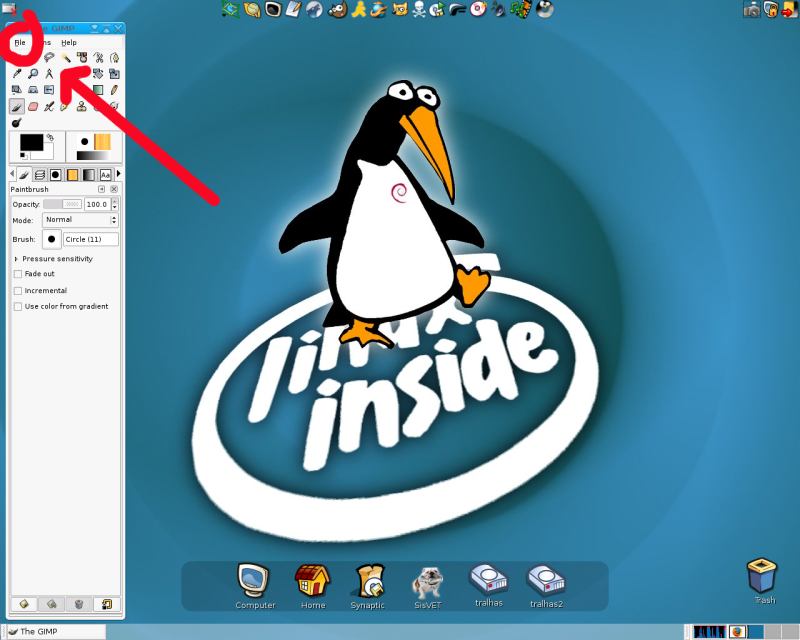
Task: Click the Opacity value stepper arrows
Action: pos(114,204)
